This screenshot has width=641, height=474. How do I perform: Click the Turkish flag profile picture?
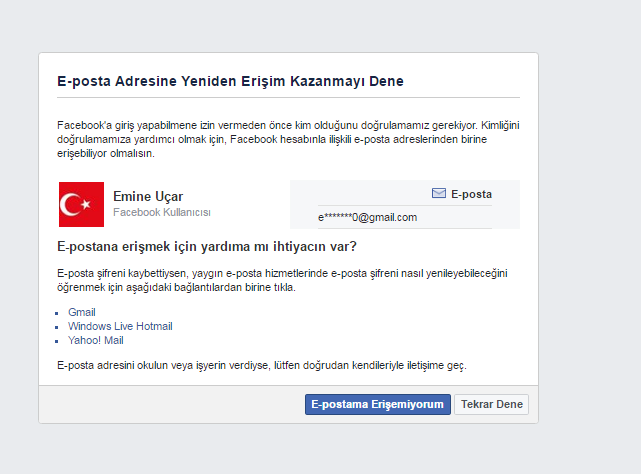tap(81, 204)
